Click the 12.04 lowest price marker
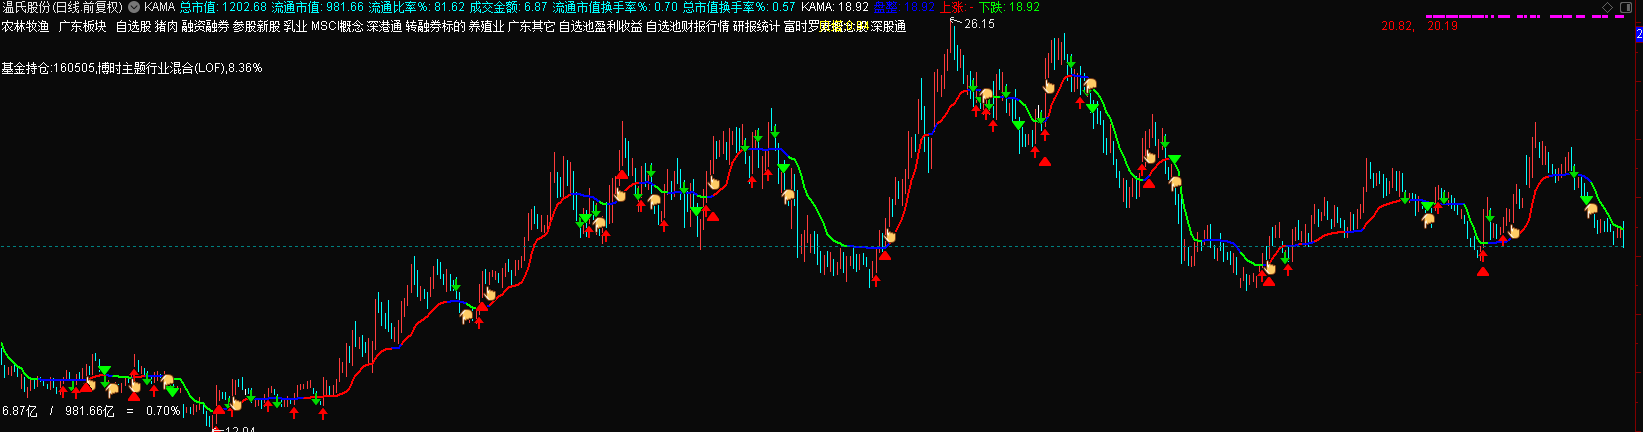The height and width of the screenshot is (432, 1643). [239, 429]
